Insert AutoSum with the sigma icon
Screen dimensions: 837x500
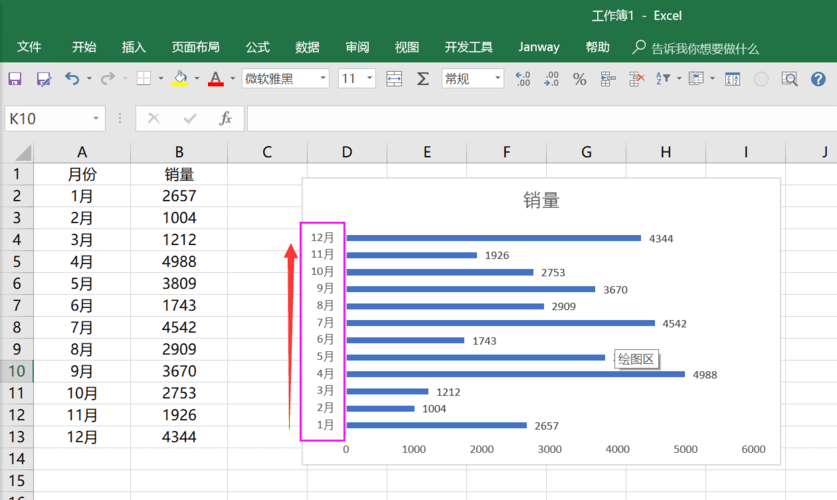pos(423,79)
